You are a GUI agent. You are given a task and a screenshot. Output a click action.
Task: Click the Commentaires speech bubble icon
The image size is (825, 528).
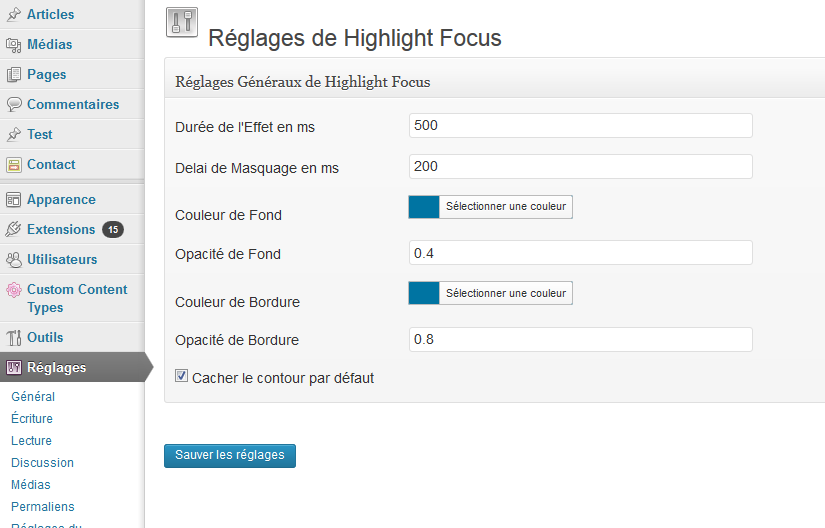[14, 105]
